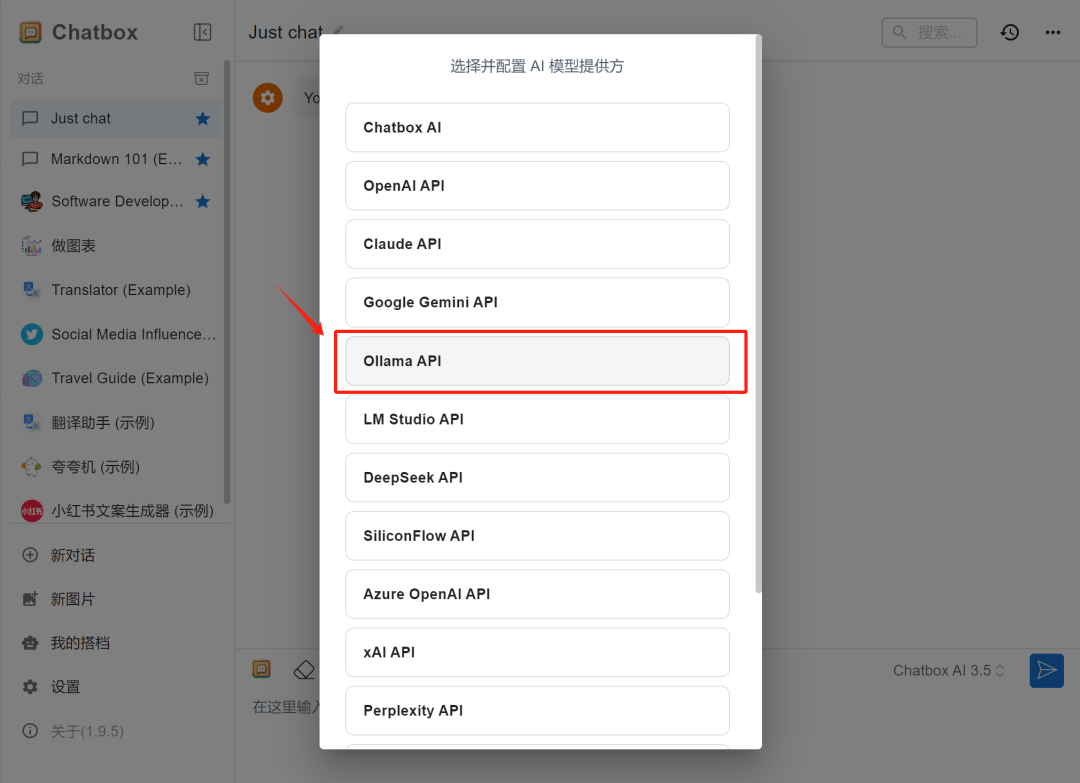
Task: Click the eraser clear-context icon
Action: [x=304, y=669]
